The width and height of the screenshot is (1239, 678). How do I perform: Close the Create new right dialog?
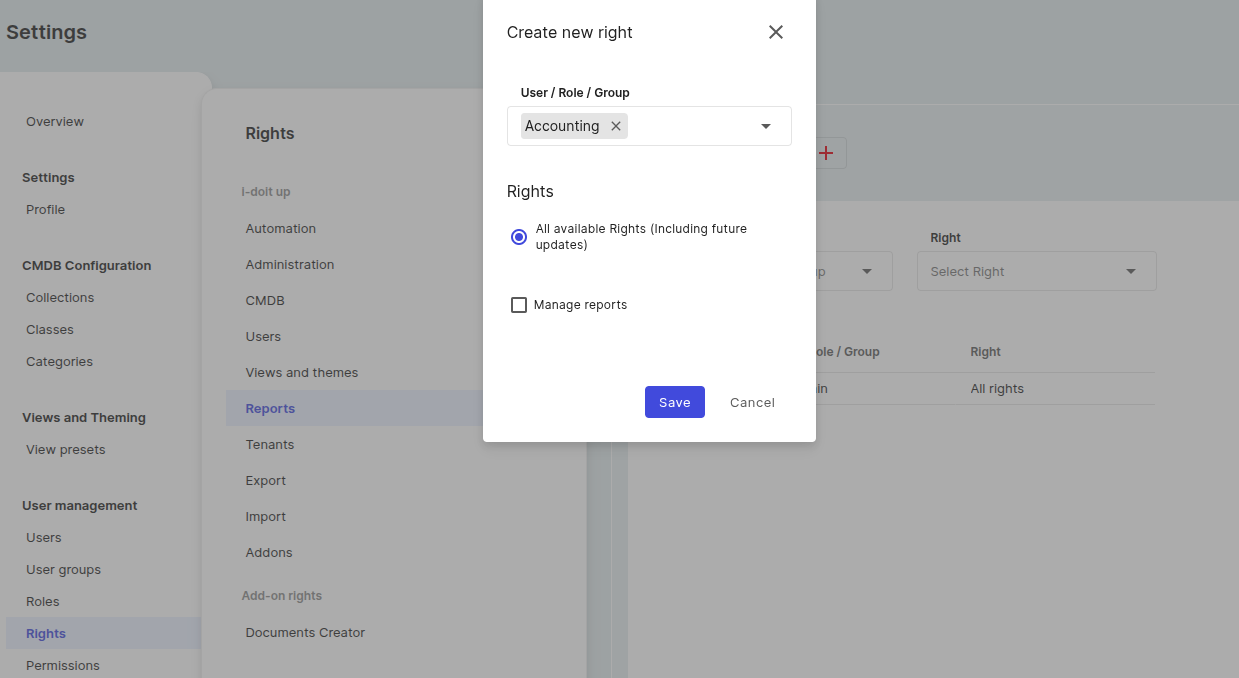click(x=775, y=32)
